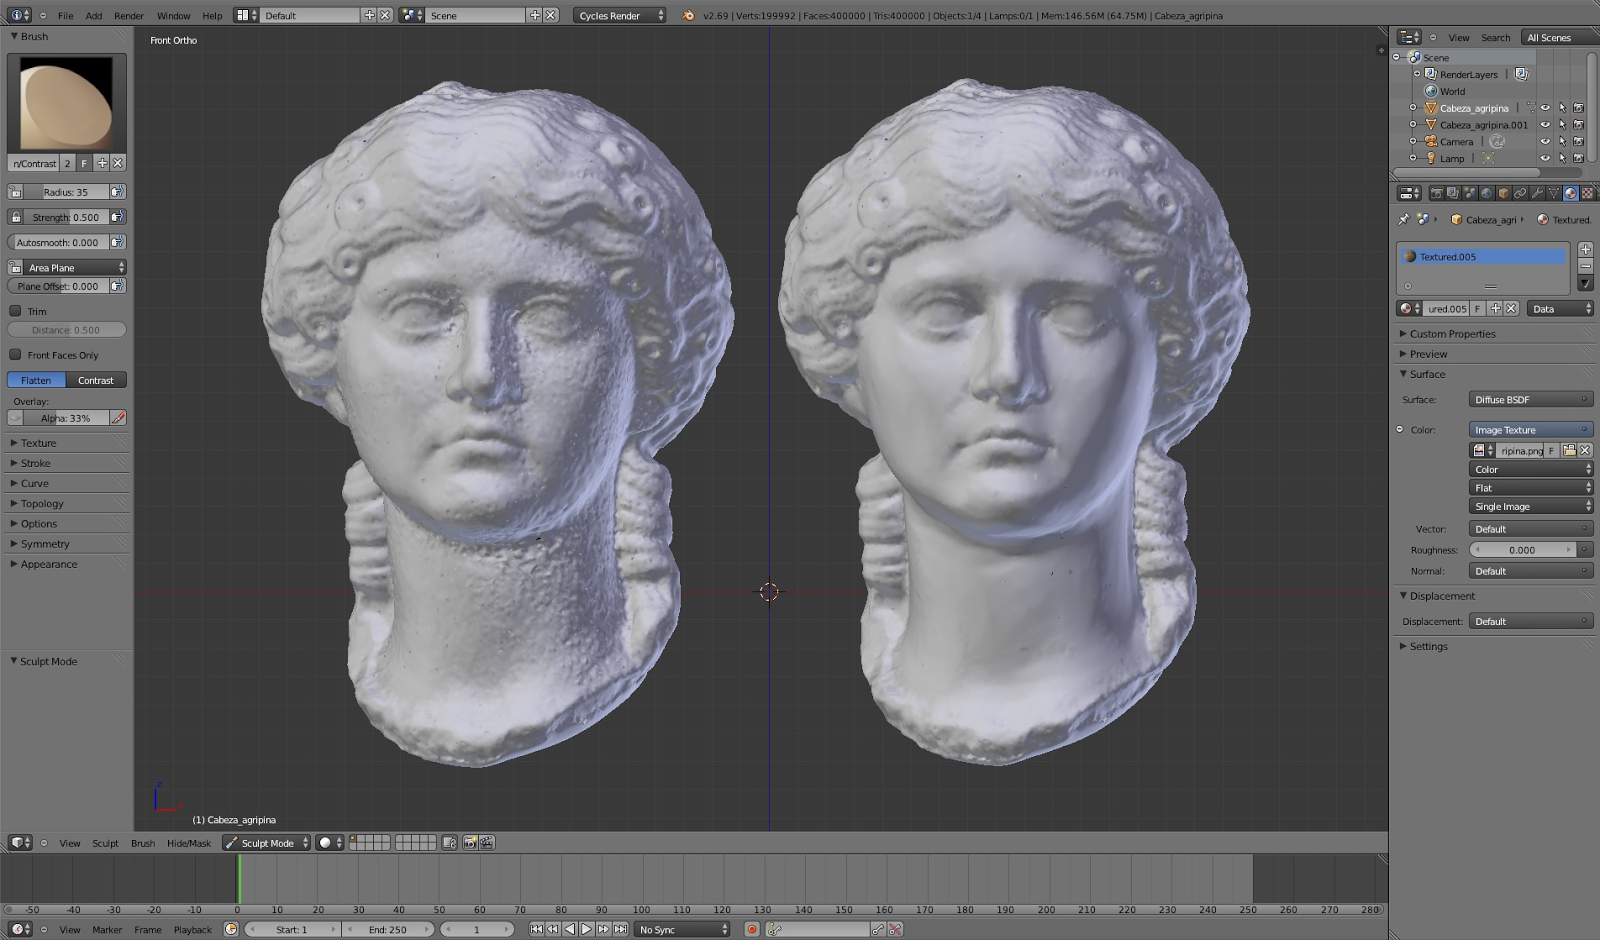Open the Sculpt Mode dropdown

click(x=266, y=843)
